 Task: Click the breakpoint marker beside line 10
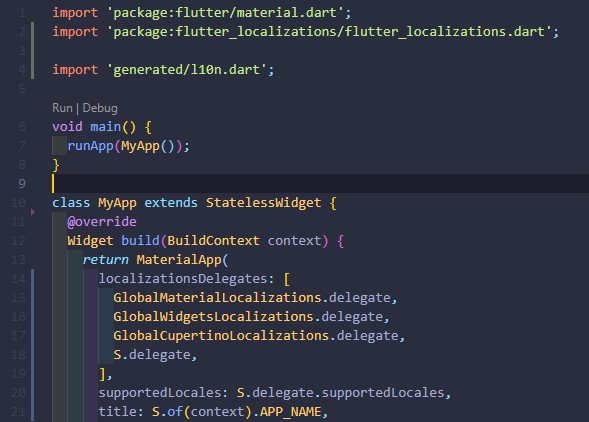tap(33, 212)
